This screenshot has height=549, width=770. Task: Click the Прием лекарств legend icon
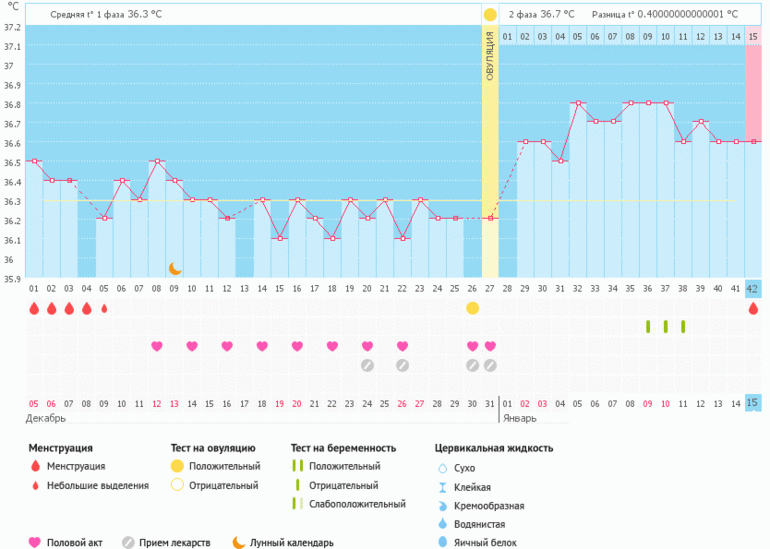(128, 542)
